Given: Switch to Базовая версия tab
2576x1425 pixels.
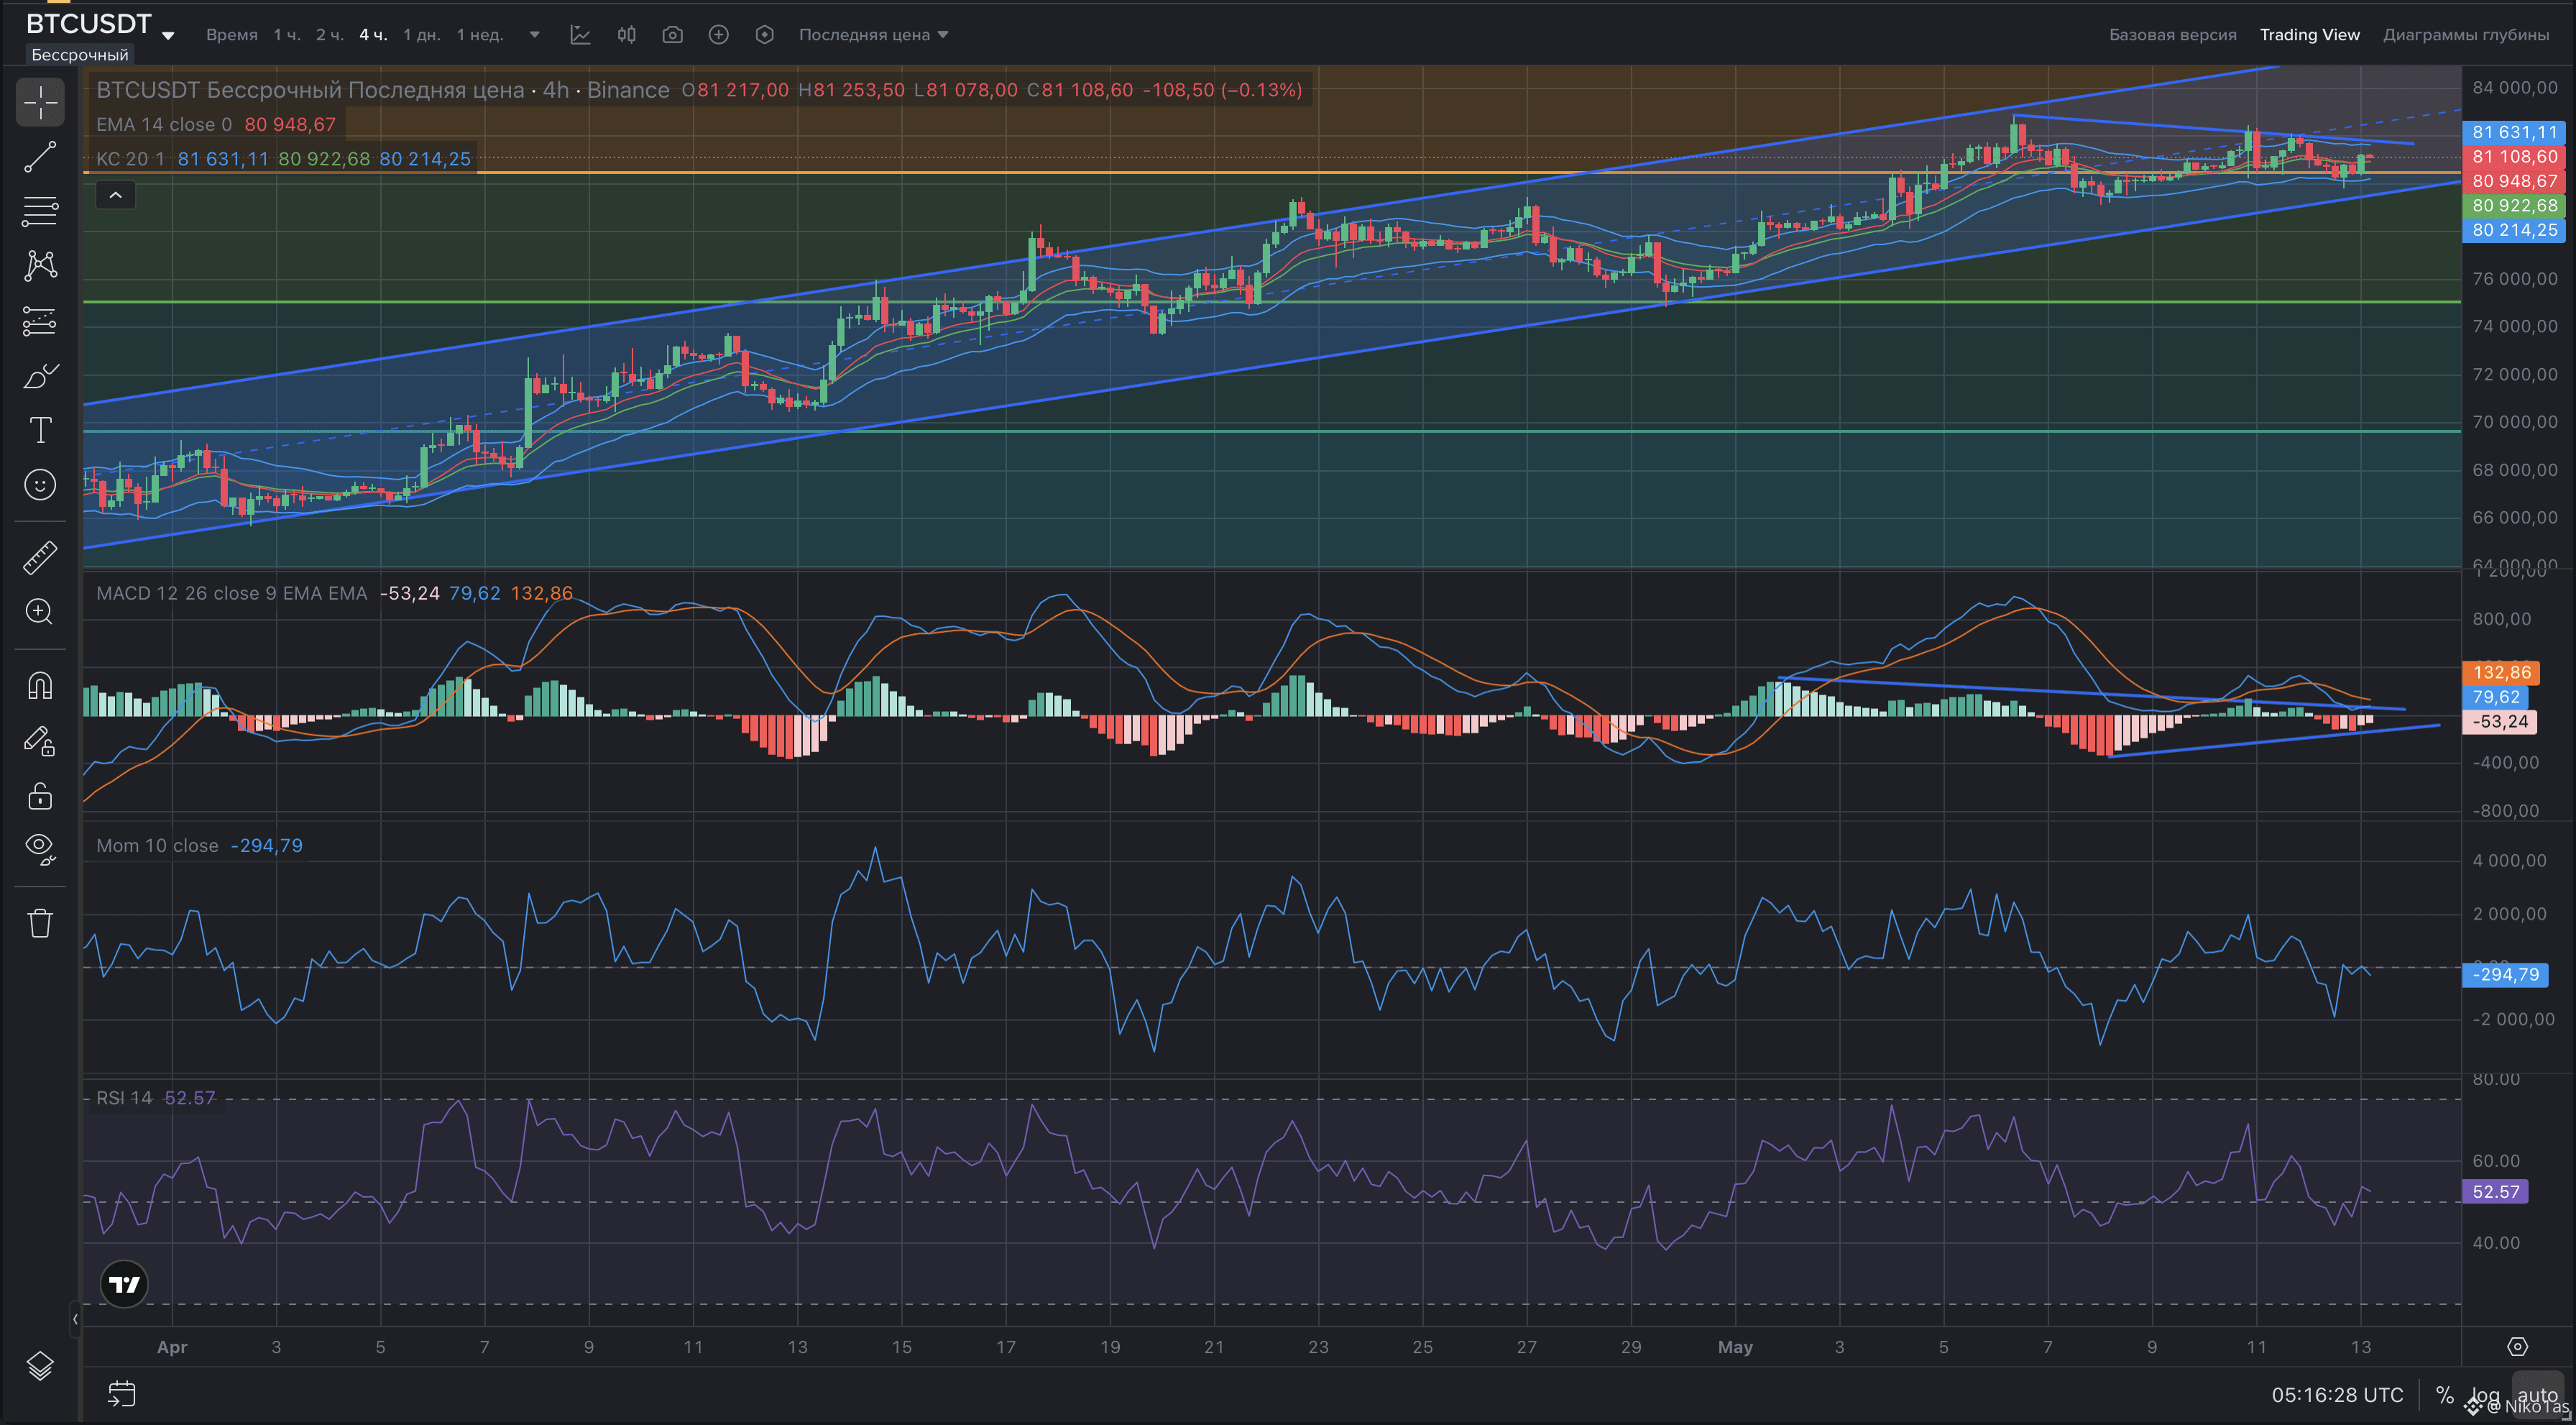Looking at the screenshot, I should [x=2172, y=35].
